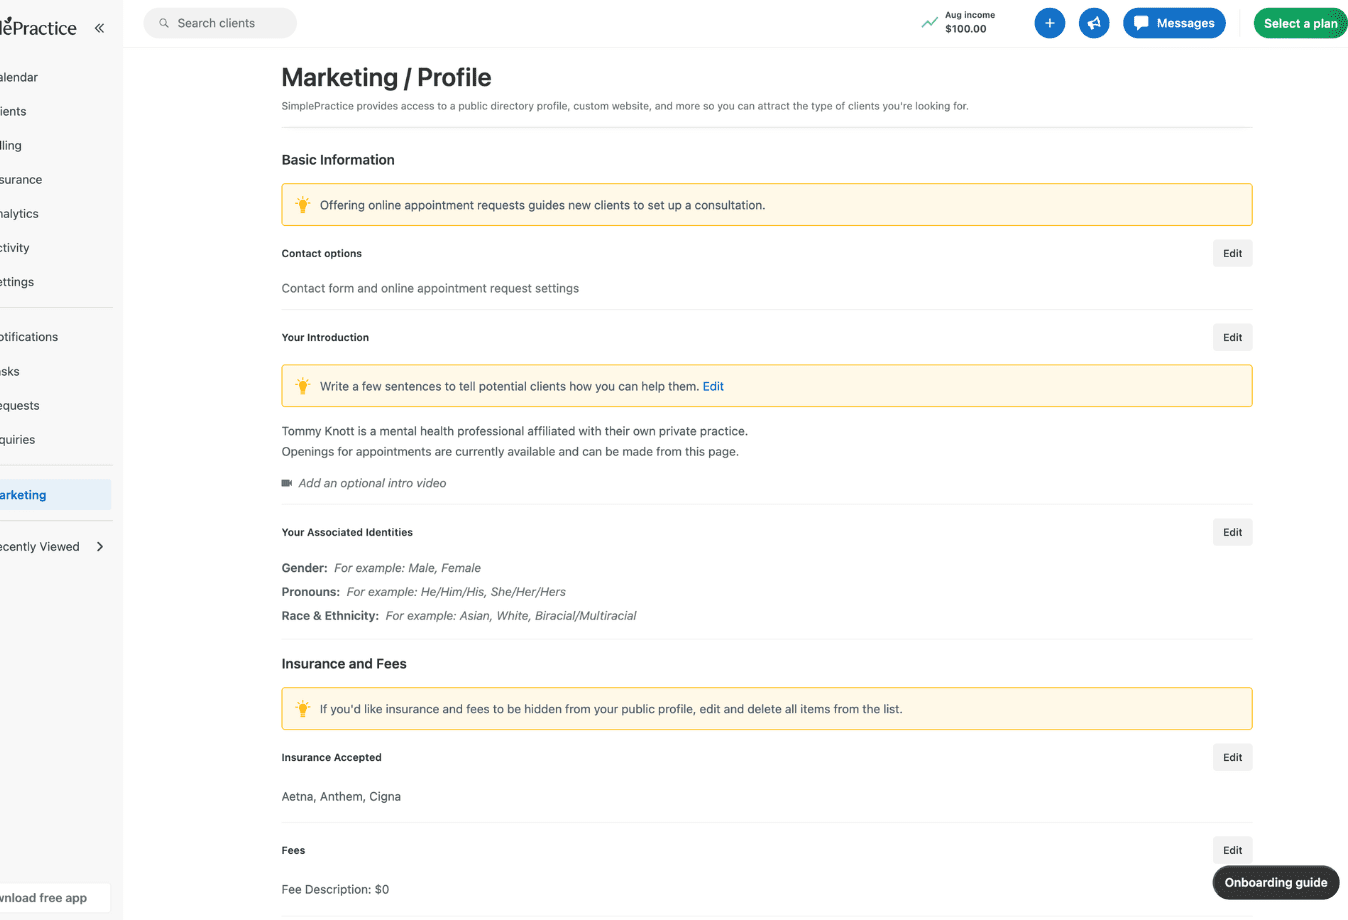
Task: Edit the Insurance Accepted list
Action: click(x=1232, y=758)
